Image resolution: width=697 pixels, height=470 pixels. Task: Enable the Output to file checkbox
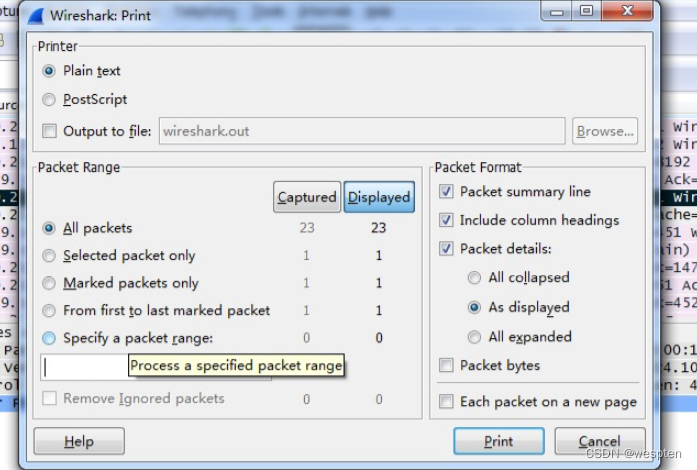(x=49, y=131)
